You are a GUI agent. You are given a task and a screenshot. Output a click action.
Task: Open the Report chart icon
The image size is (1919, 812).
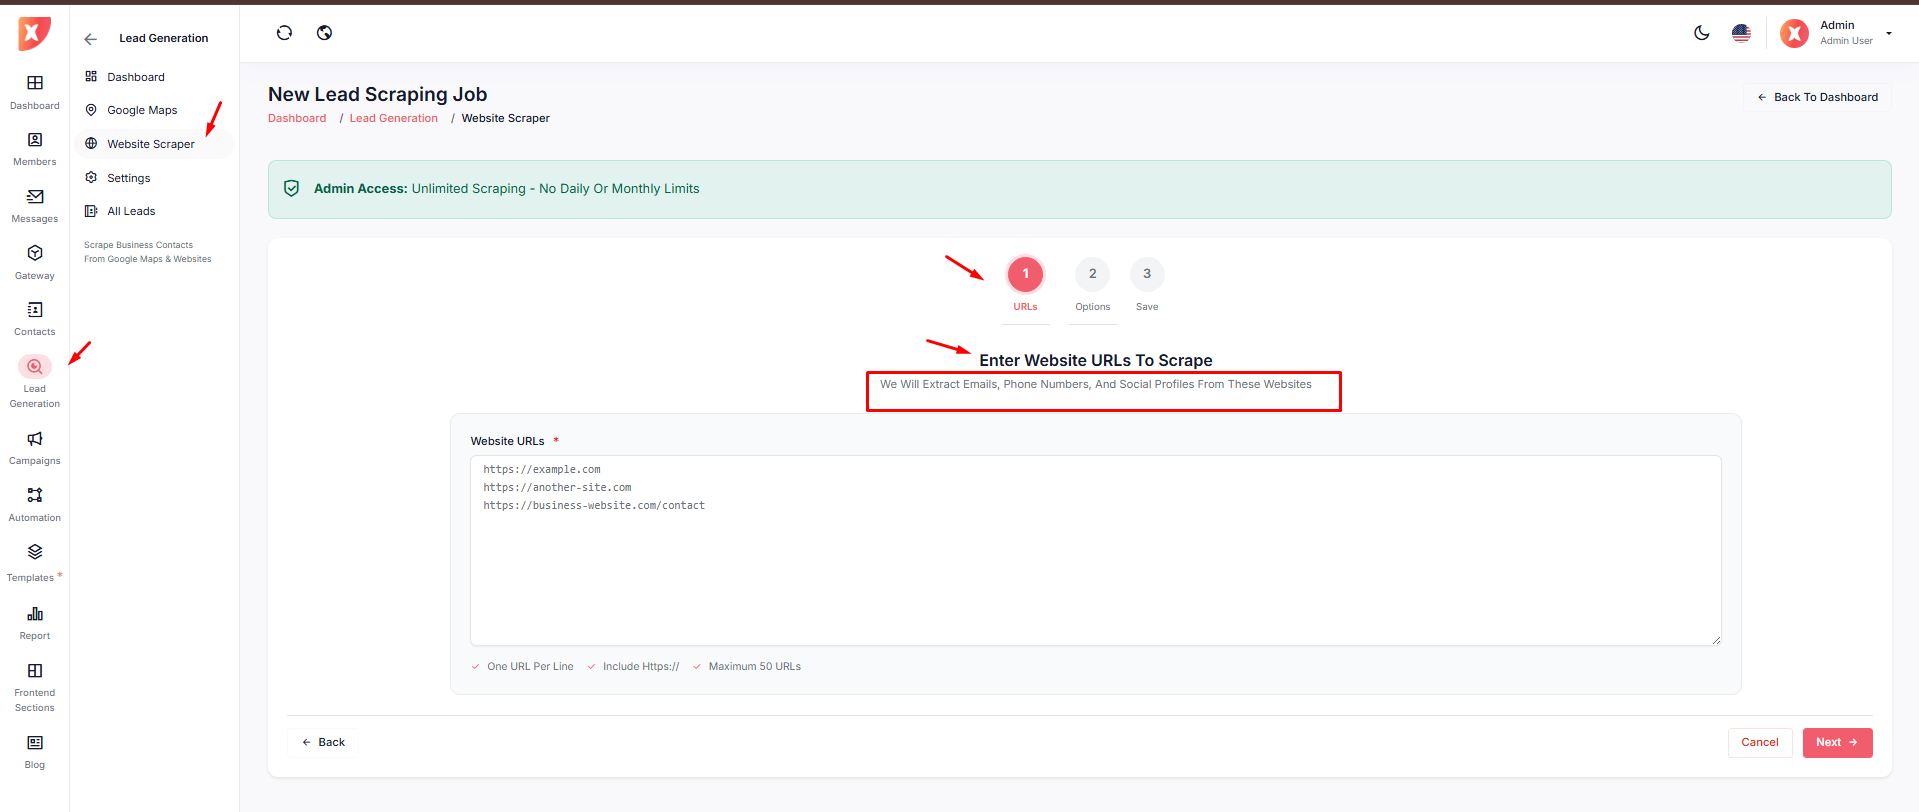[x=35, y=614]
